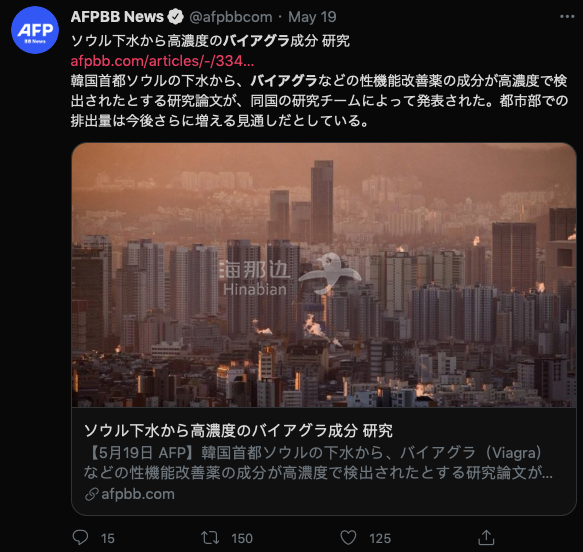
Task: Open the May 19 timestamp
Action: (312, 17)
